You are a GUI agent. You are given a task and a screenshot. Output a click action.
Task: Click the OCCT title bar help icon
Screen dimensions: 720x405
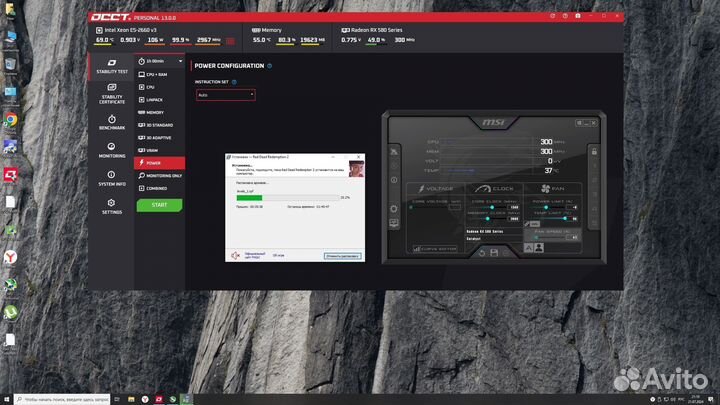pos(565,16)
